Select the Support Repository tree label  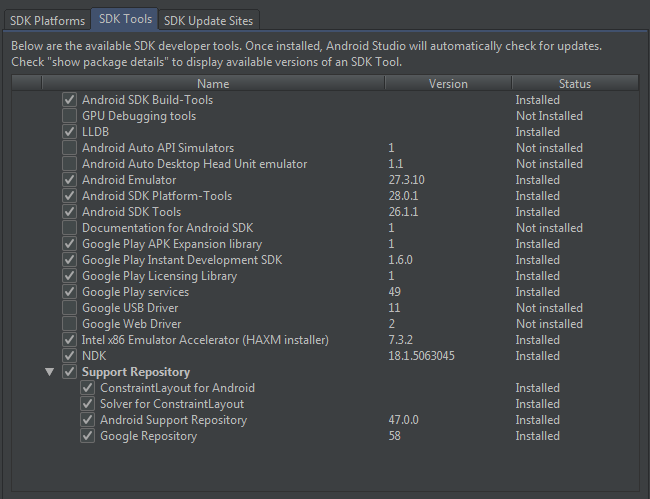[x=136, y=372]
